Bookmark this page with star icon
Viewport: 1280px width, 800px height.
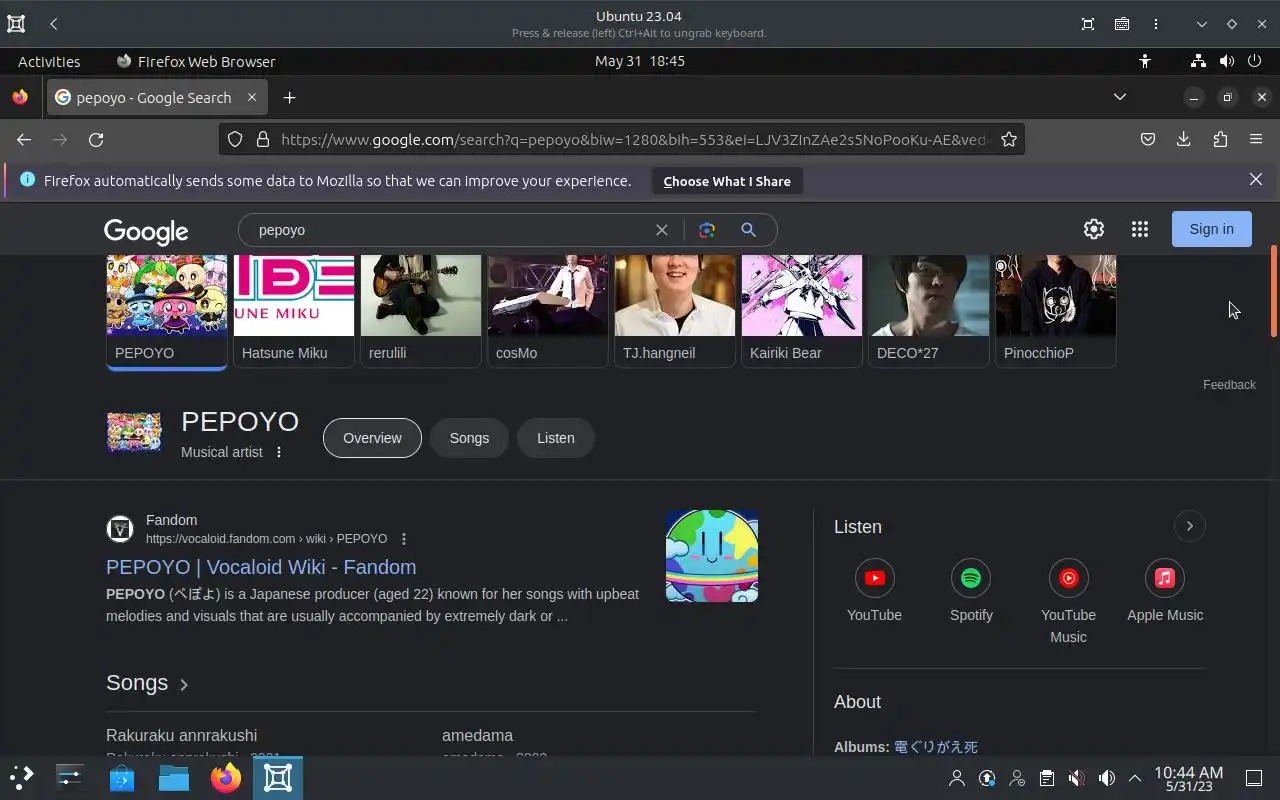pos(1009,140)
